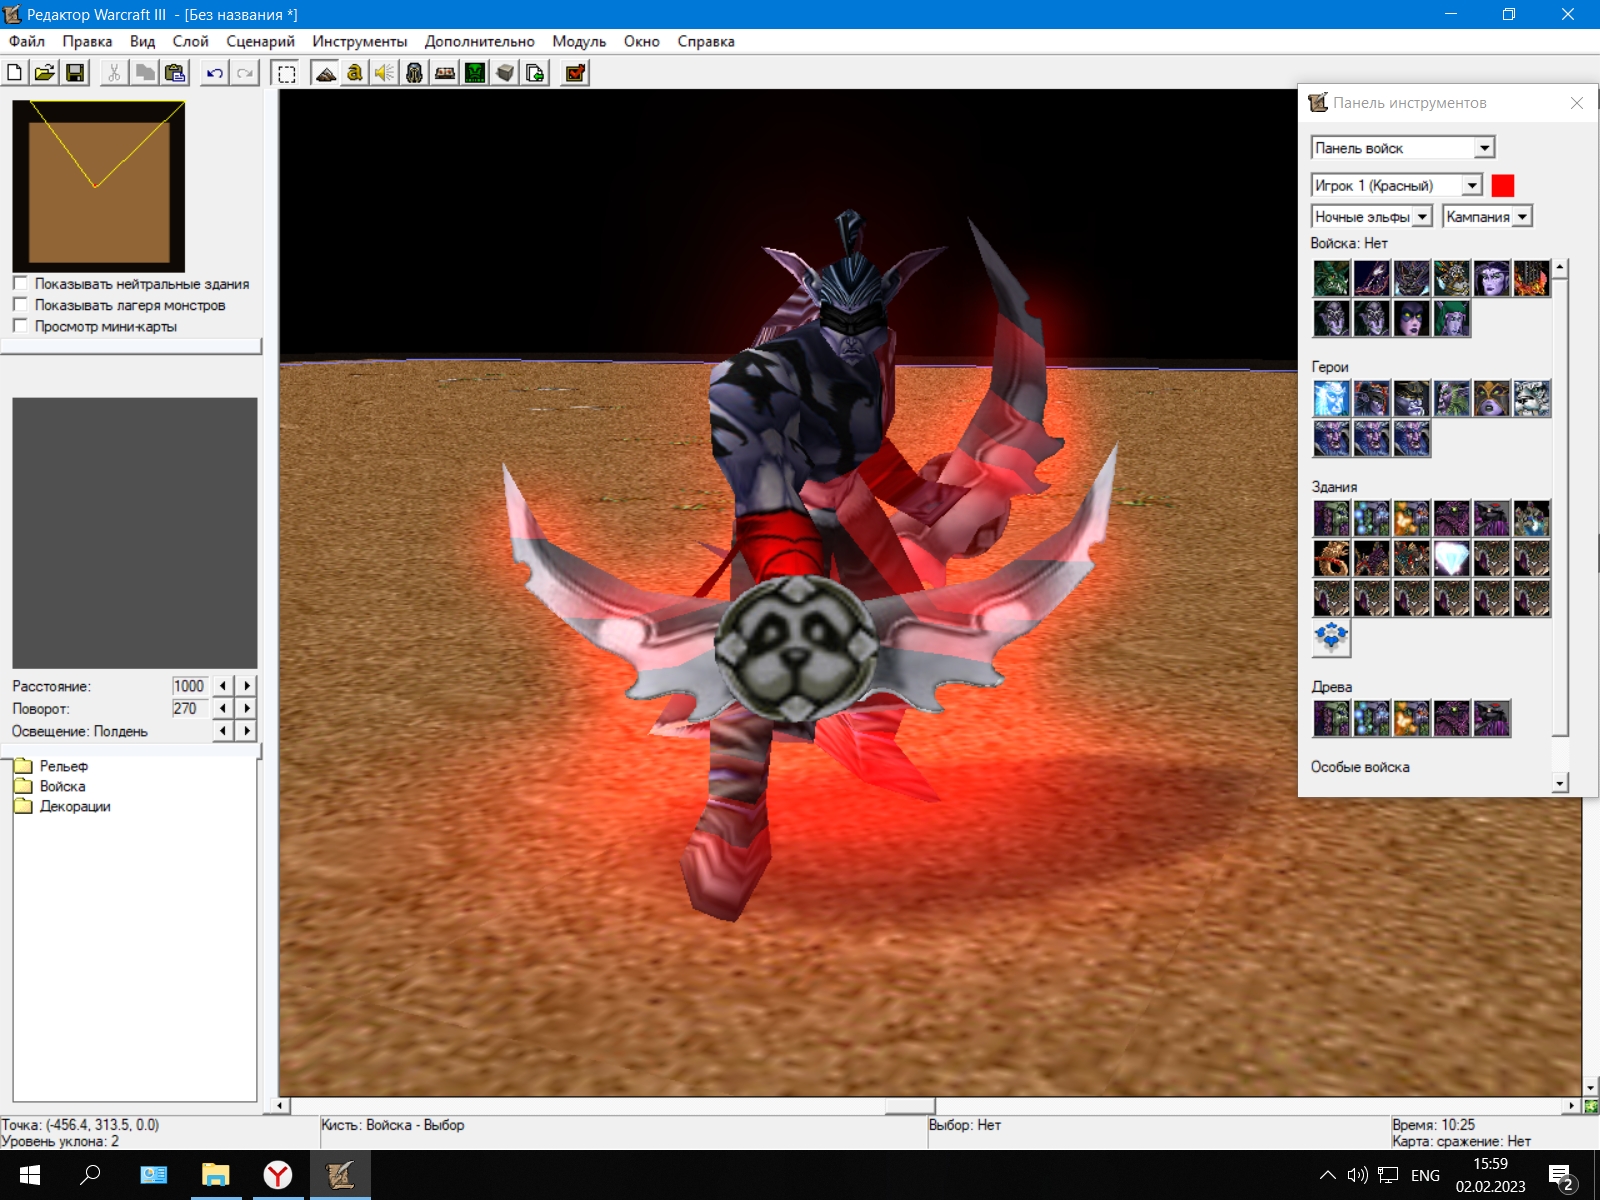The height and width of the screenshot is (1200, 1600).
Task: Open the Trigger Editor yellow 'a' icon
Action: (355, 73)
